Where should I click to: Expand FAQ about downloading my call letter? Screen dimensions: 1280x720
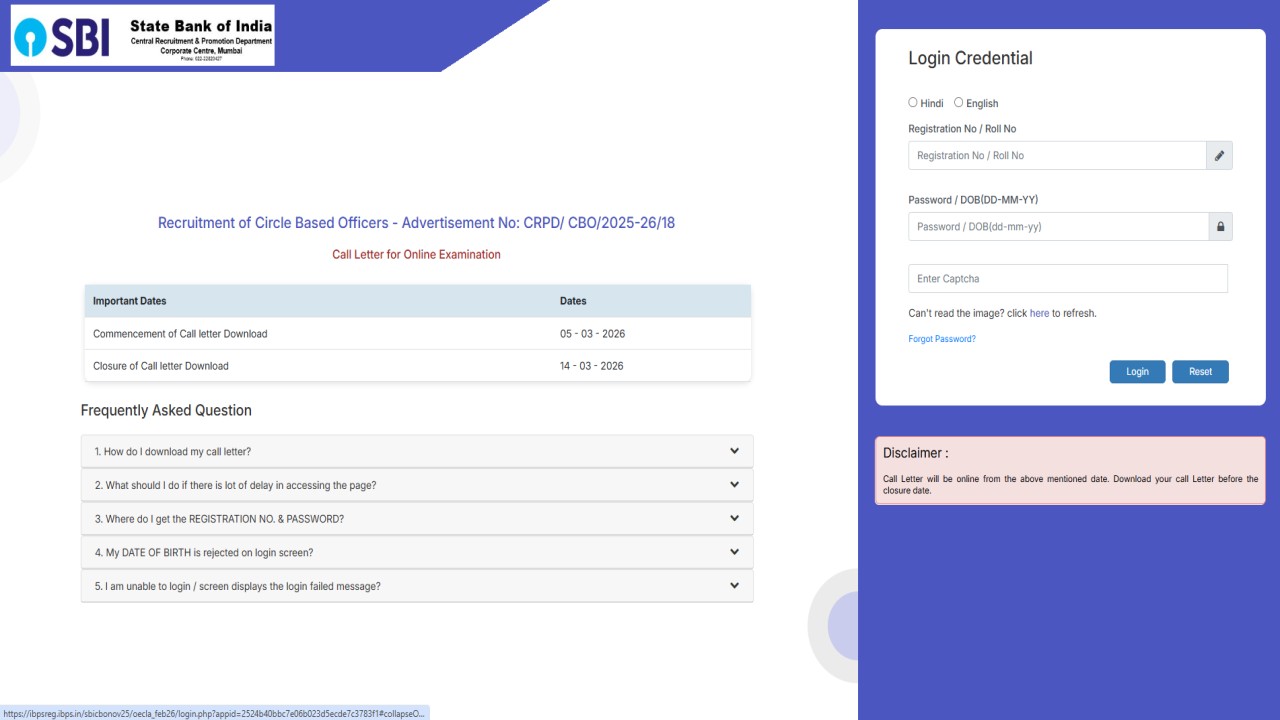[x=416, y=450]
